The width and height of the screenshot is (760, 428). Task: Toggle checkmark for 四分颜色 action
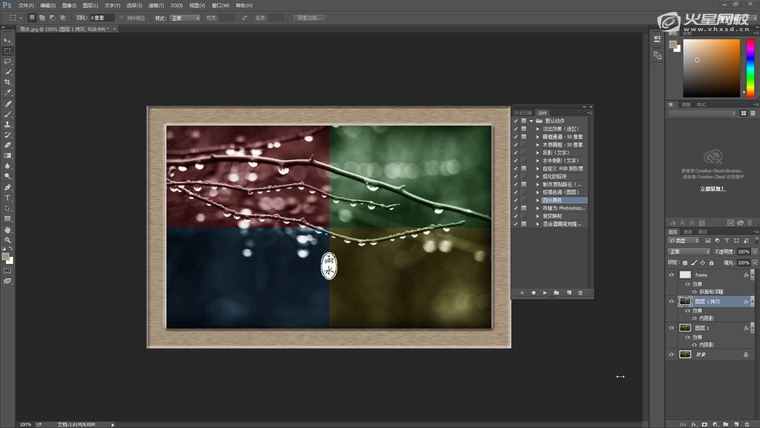[x=516, y=201]
